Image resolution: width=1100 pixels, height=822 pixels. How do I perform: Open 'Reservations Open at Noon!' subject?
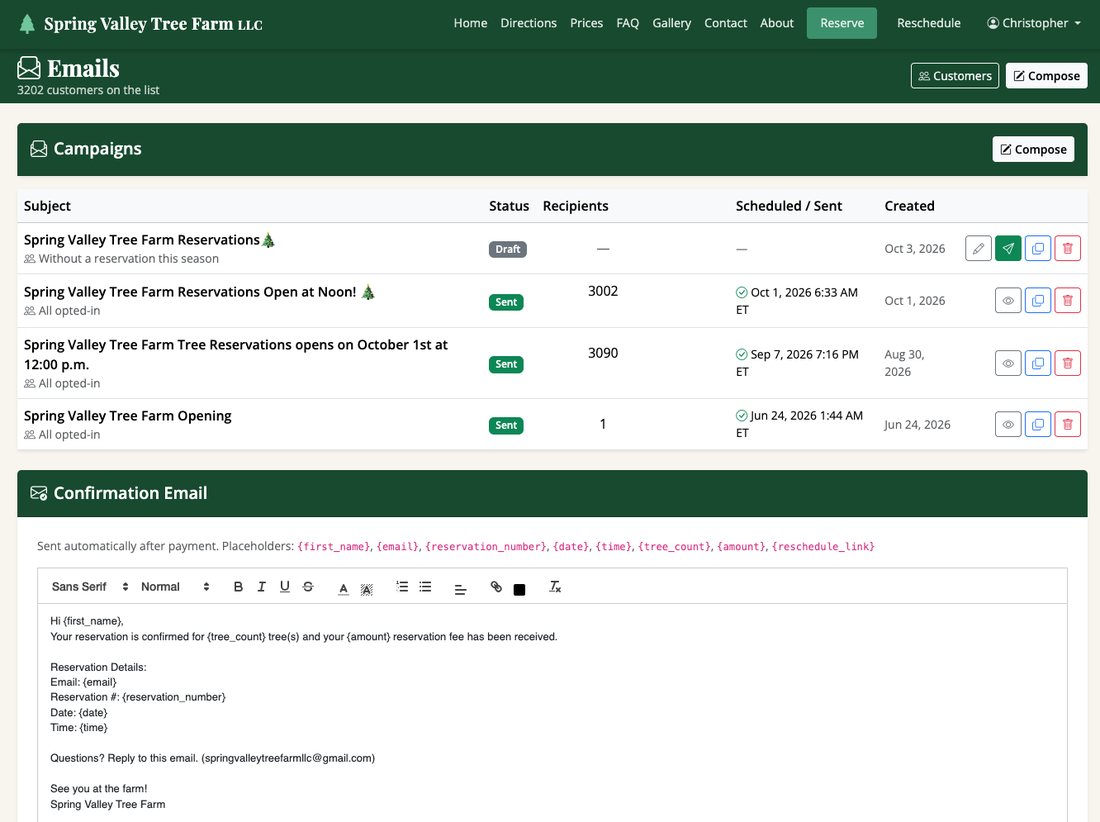tap(199, 292)
